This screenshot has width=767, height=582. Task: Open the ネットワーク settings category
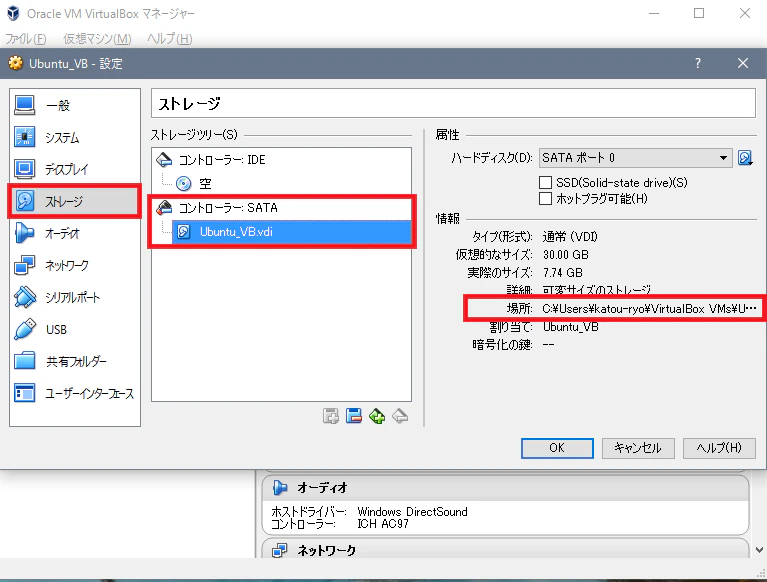[x=75, y=265]
